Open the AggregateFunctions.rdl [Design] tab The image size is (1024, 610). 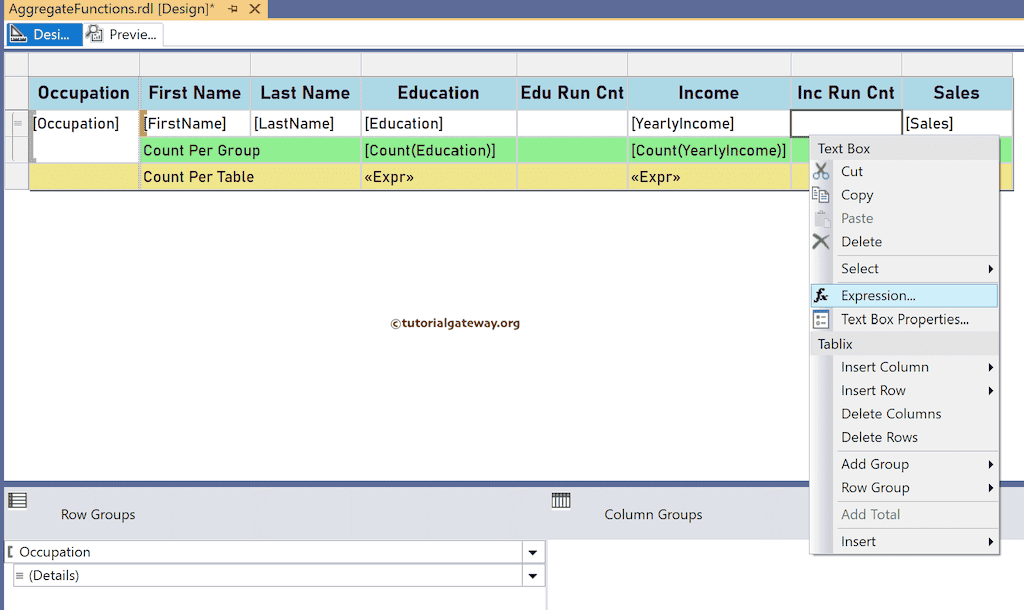coord(112,9)
